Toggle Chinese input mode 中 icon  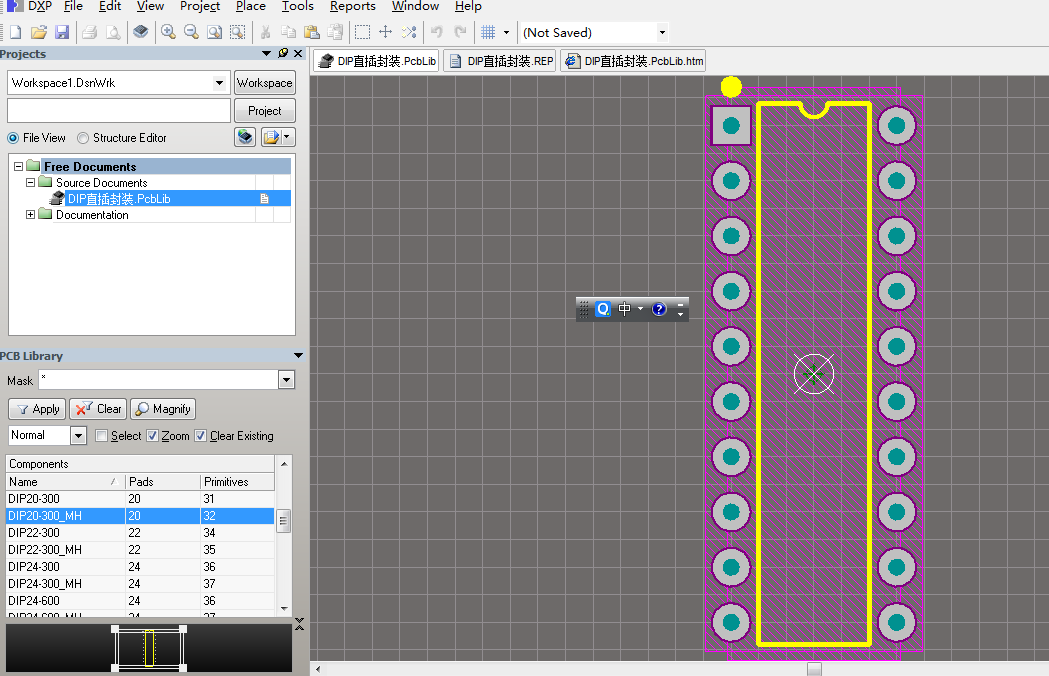[624, 309]
